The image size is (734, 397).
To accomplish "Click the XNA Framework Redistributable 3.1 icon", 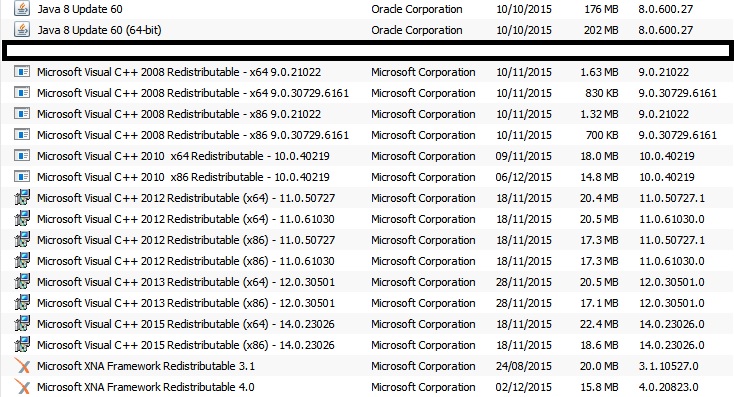I will 22,366.
